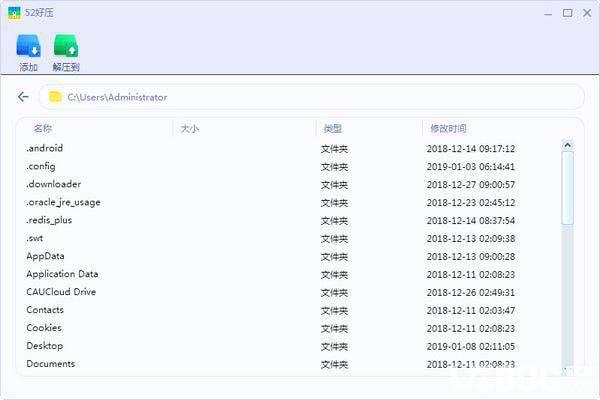
Task: Click 文件夹 type in the .android row
Action: click(334, 149)
